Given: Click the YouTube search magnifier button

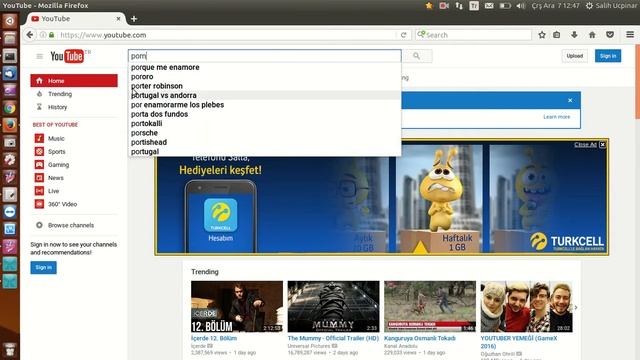Looking at the screenshot, I should pos(416,56).
